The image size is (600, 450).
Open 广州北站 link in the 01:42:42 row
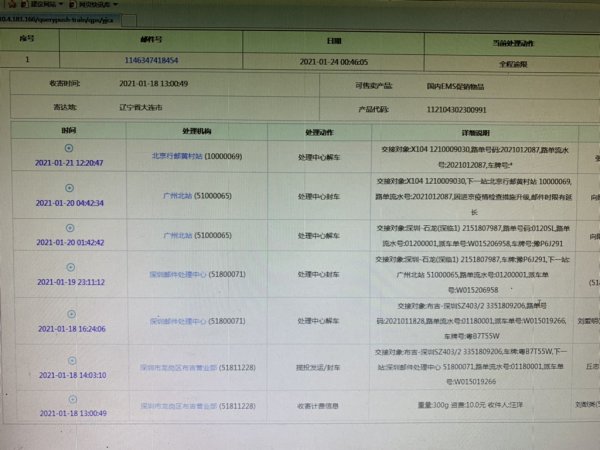pos(197,235)
